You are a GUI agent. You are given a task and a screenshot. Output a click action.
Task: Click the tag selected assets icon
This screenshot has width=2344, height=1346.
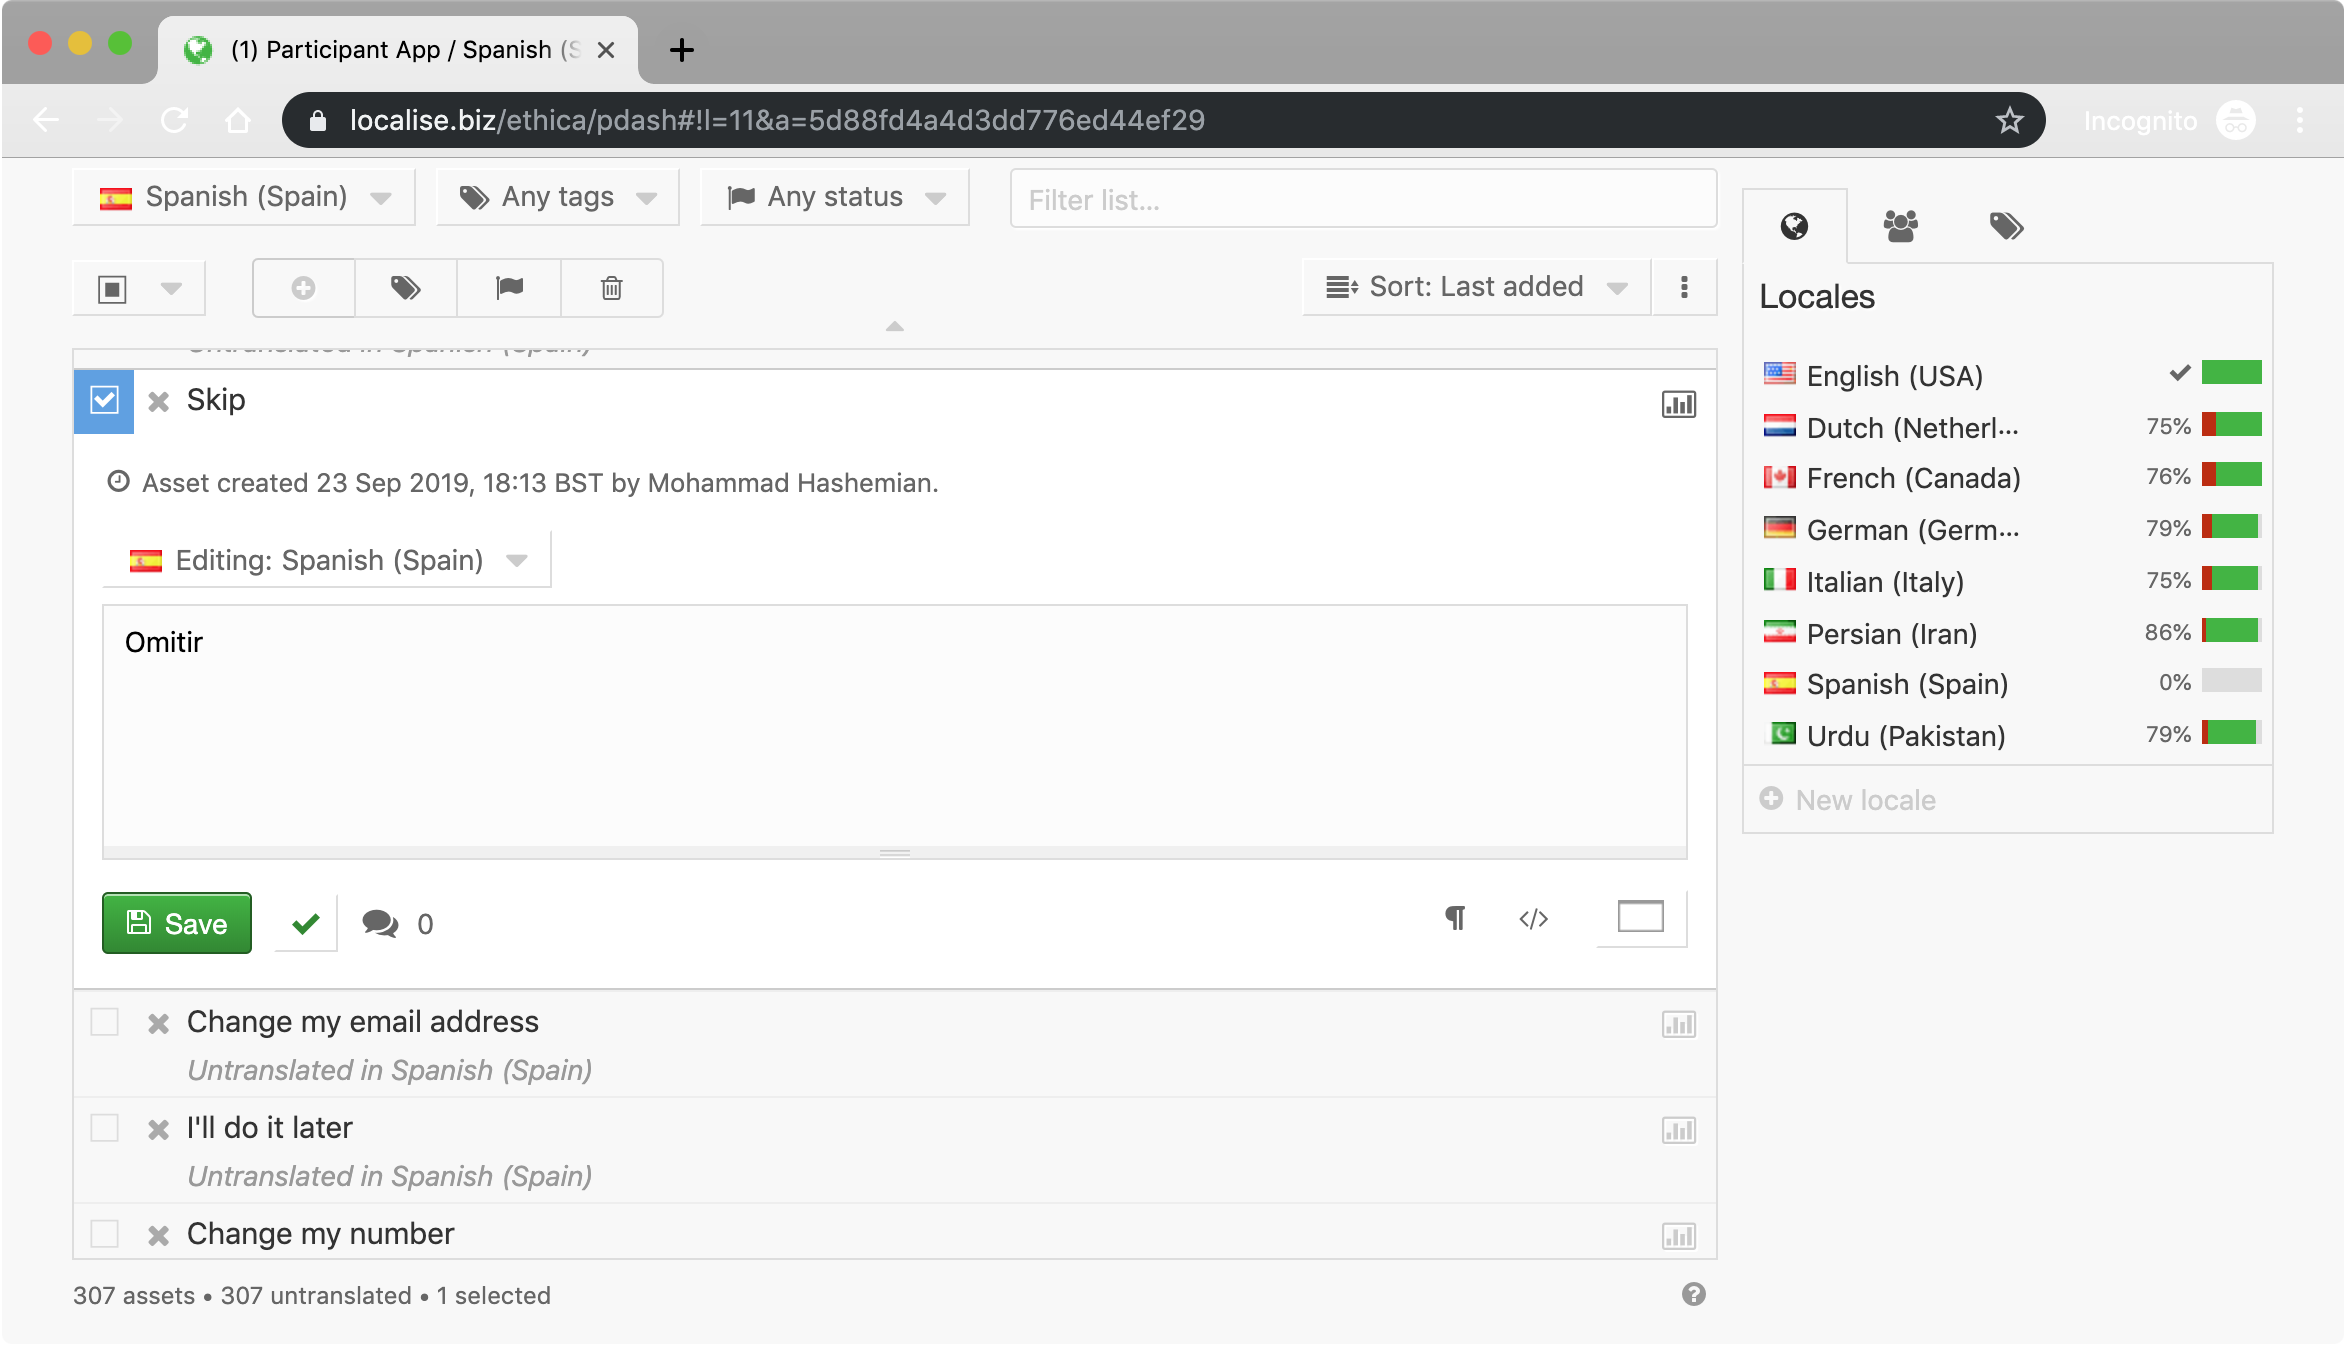tap(405, 288)
